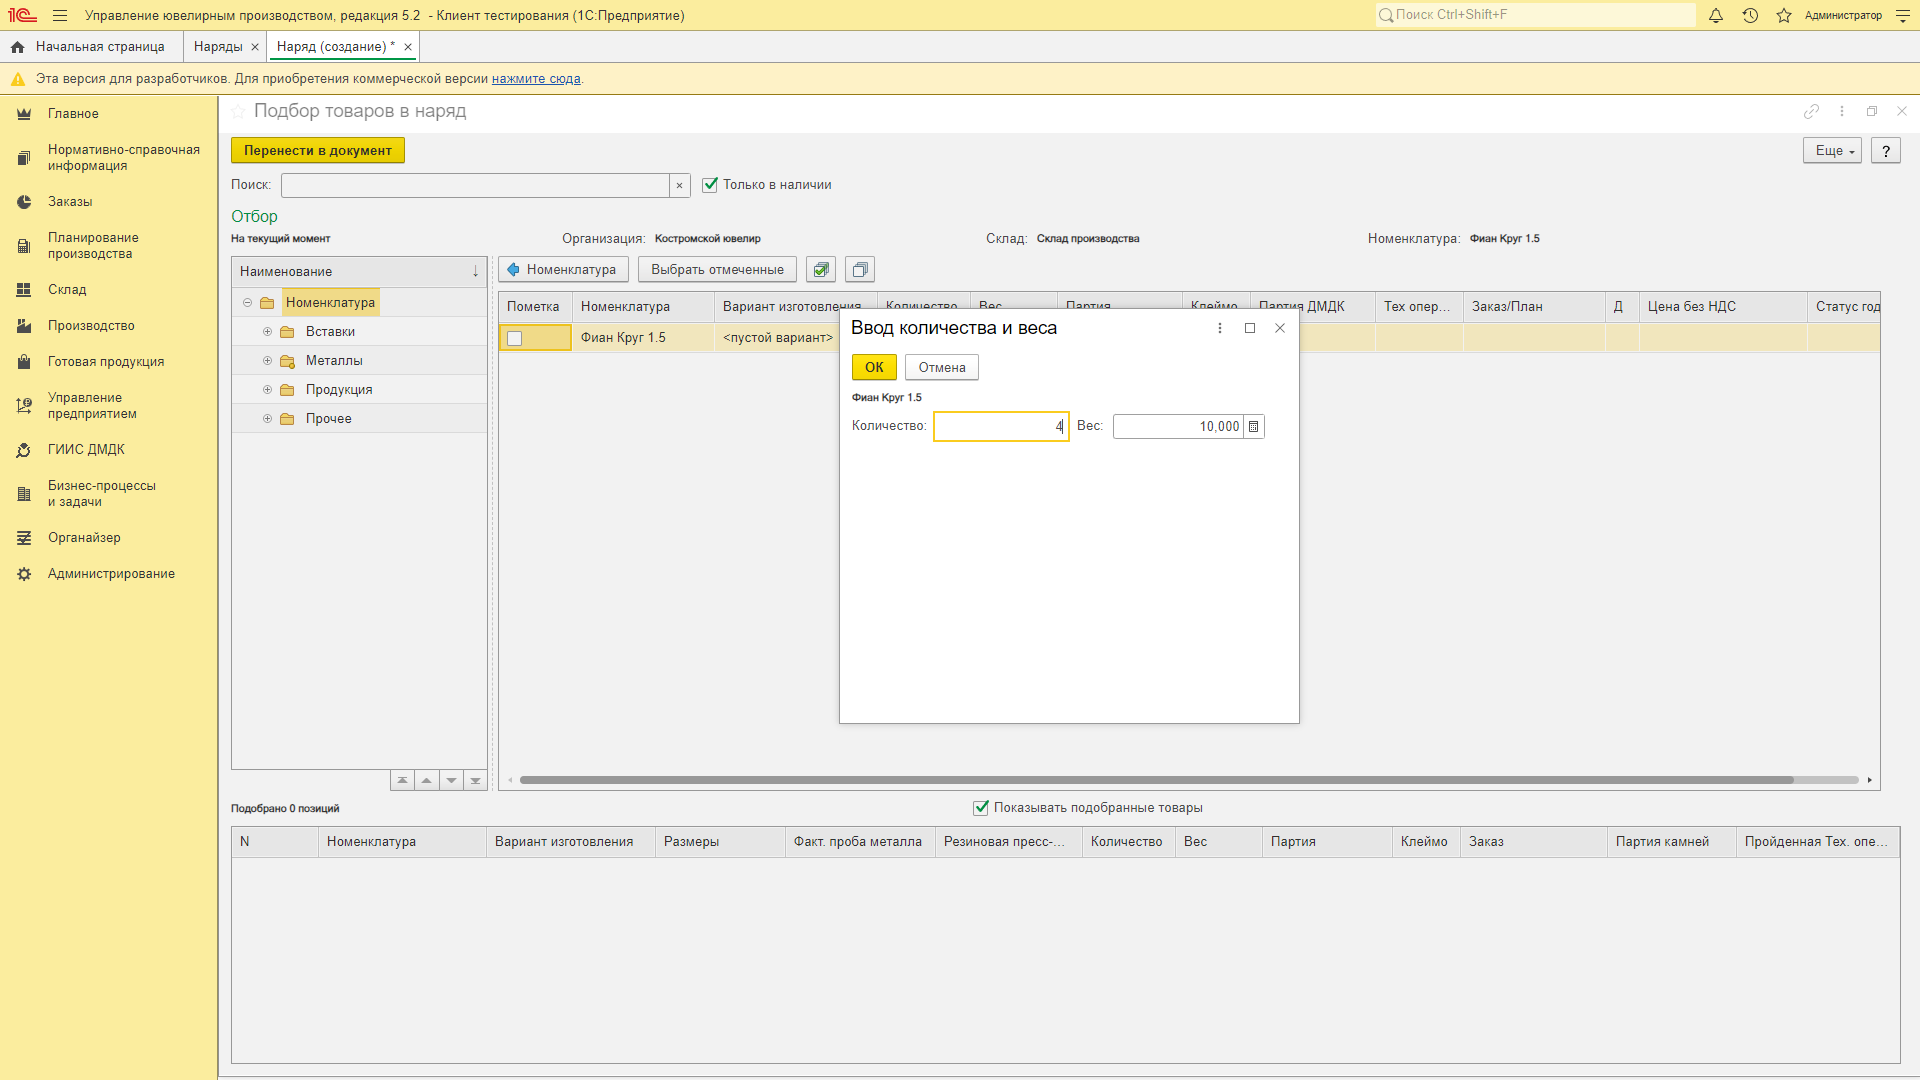Click Выбрать отмеченные button
Image resolution: width=1920 pixels, height=1080 pixels.
click(x=717, y=269)
